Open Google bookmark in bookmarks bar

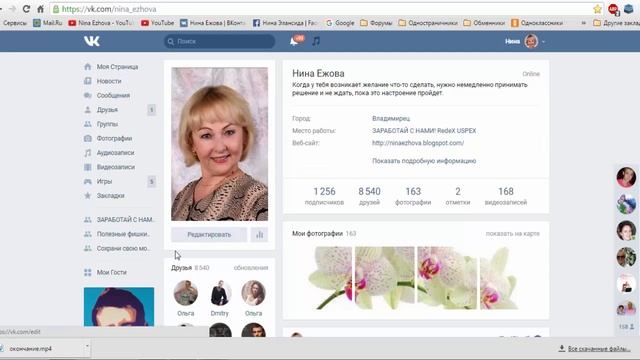pyautogui.click(x=340, y=23)
